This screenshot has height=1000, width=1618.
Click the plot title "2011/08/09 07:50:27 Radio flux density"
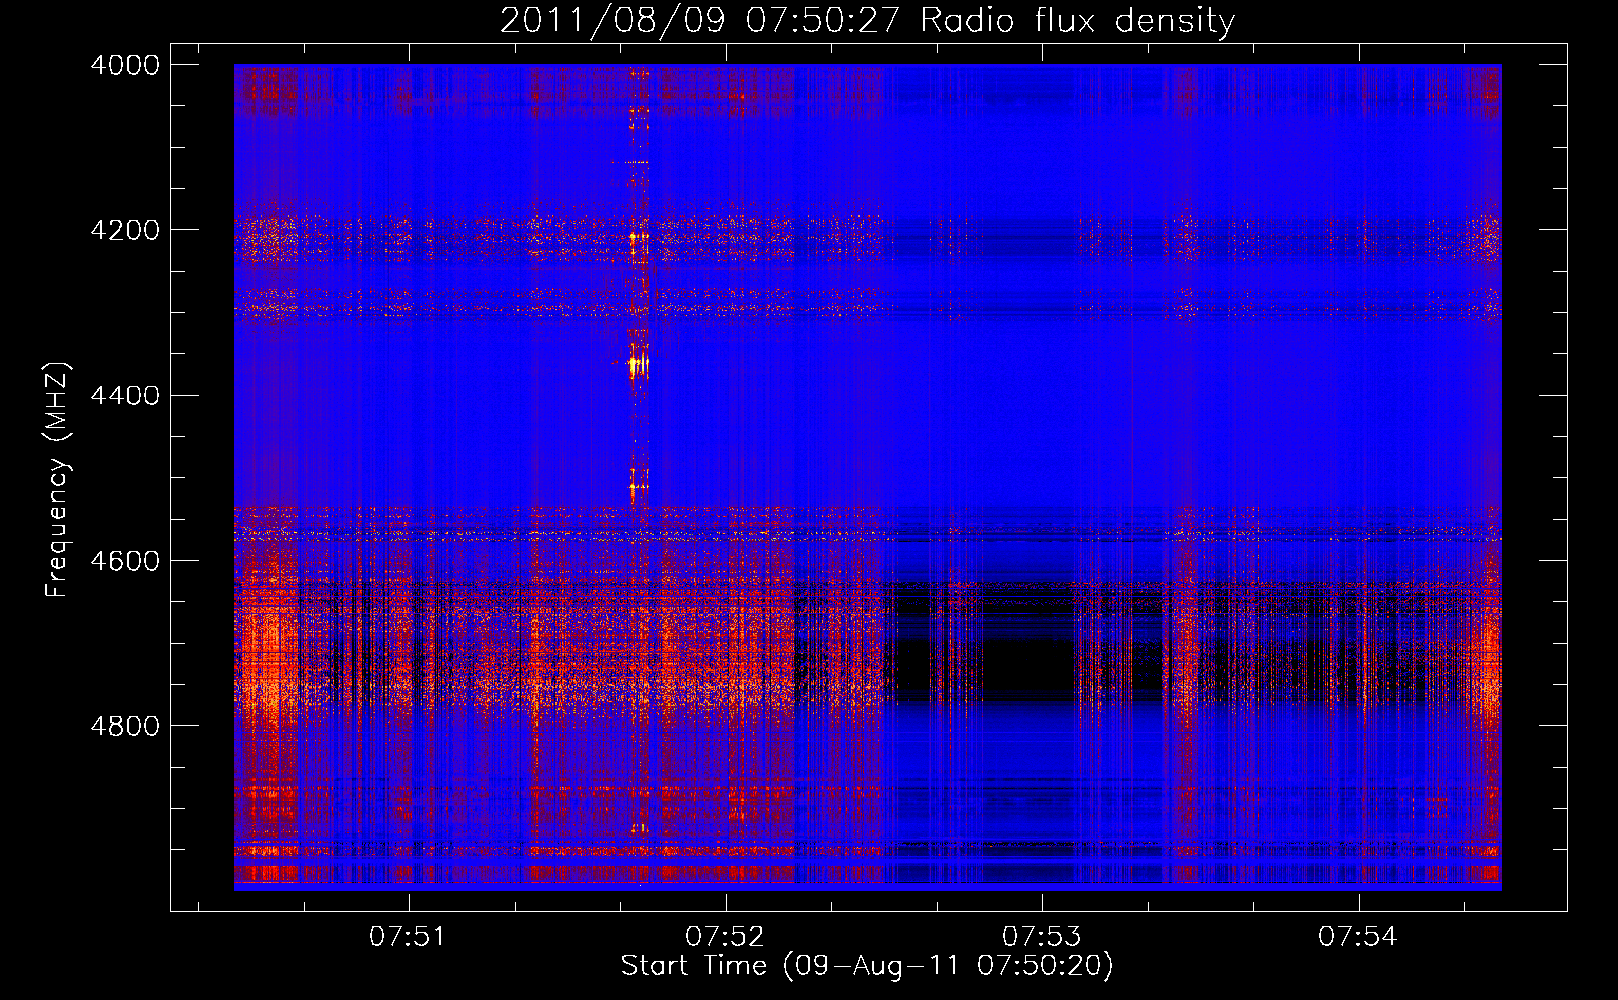867,20
